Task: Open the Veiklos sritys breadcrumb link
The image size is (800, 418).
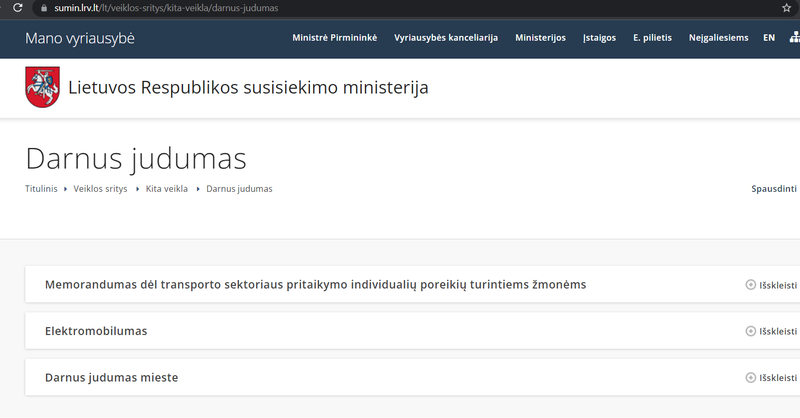Action: [100, 189]
